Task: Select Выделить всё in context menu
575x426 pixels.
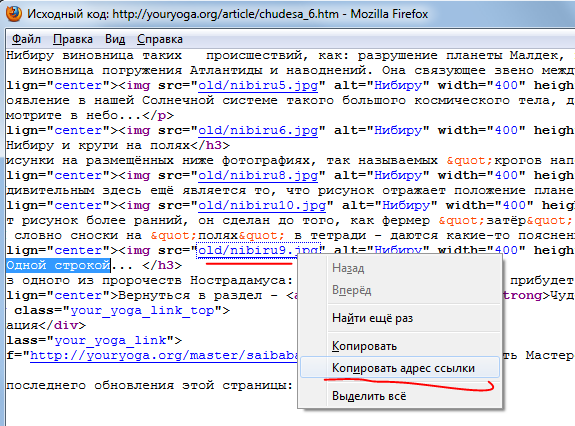Action: pyautogui.click(x=400, y=396)
